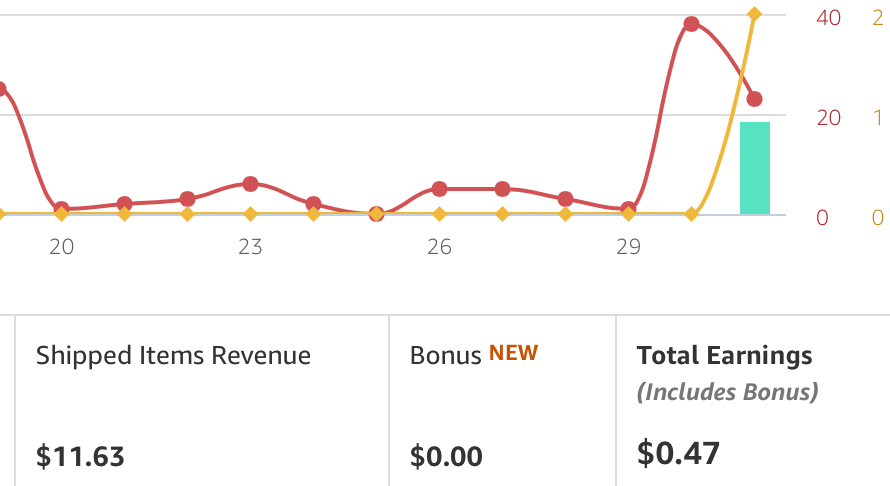The height and width of the screenshot is (486, 890).
Task: Click the x-axis date label 20
Action: coord(61,247)
